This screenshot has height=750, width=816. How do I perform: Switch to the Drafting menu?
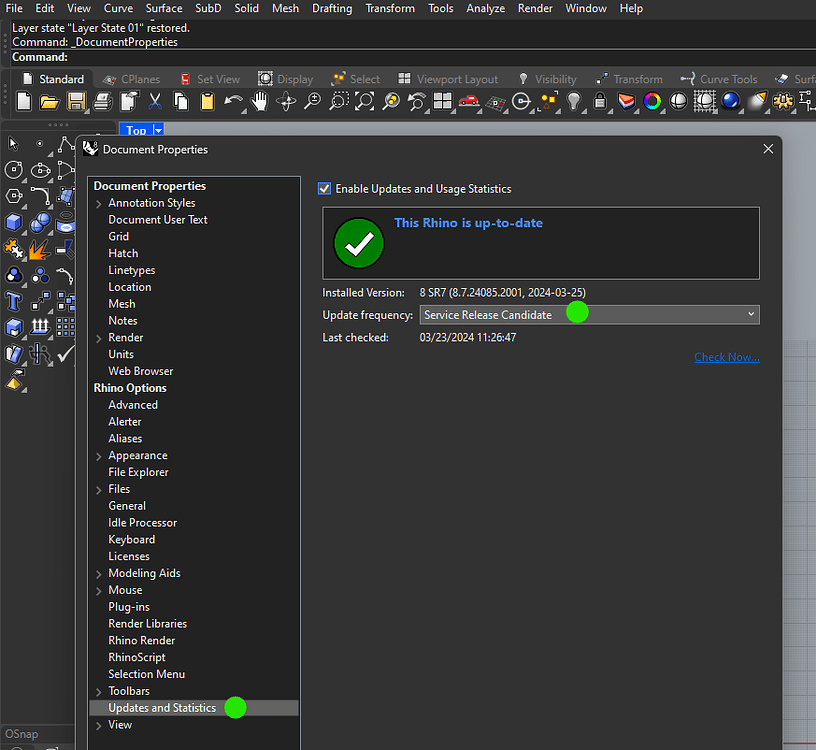point(332,8)
